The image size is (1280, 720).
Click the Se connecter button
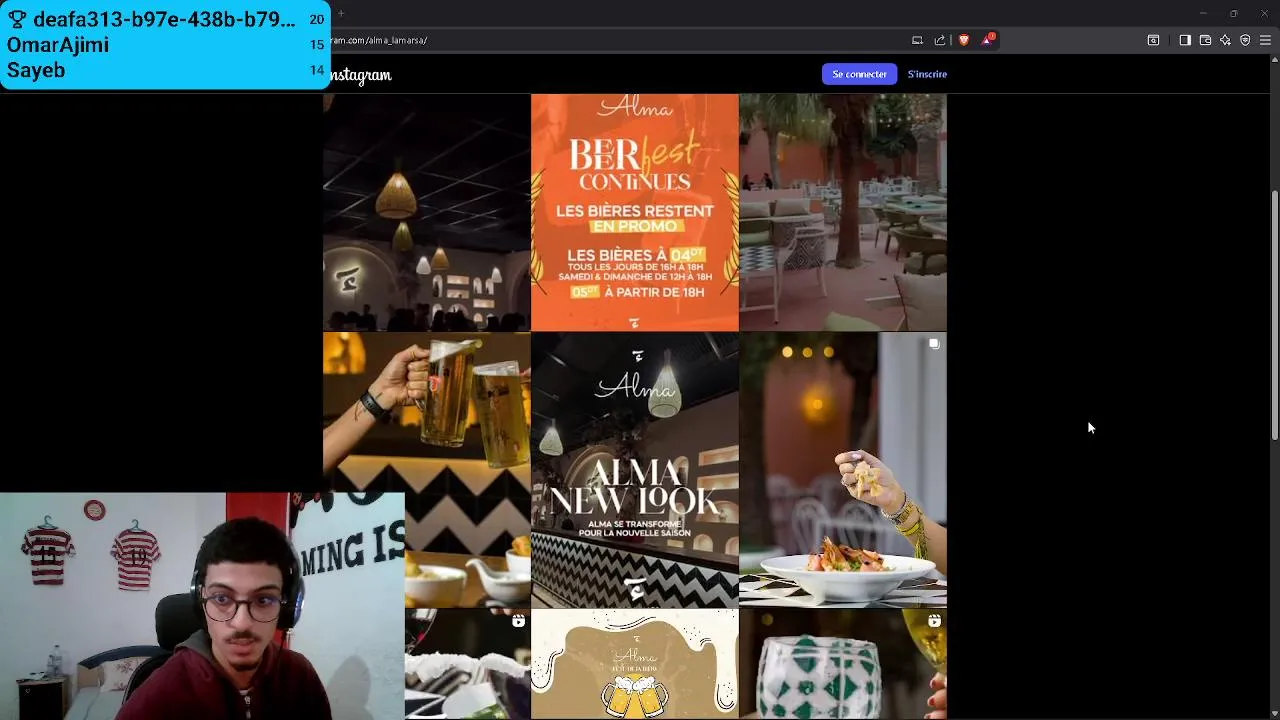pyautogui.click(x=859, y=74)
